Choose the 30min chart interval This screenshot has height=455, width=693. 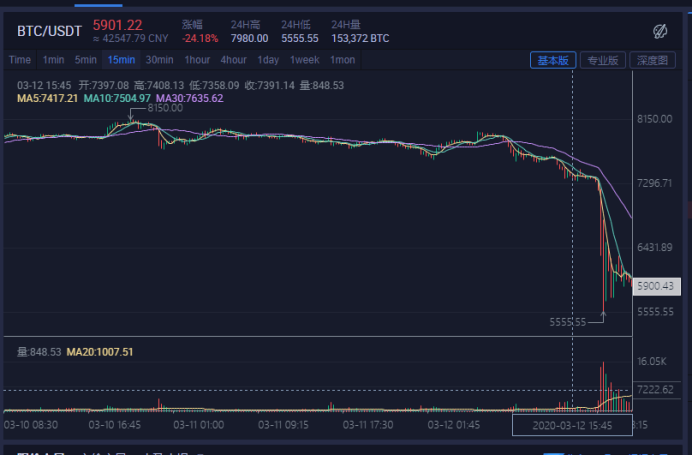(x=159, y=60)
